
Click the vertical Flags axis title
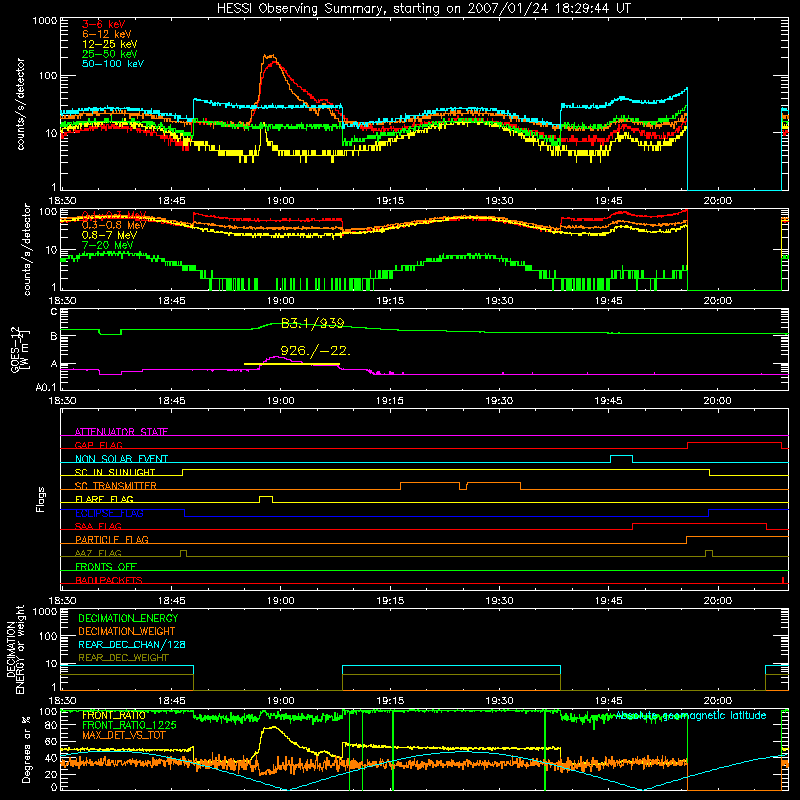pyautogui.click(x=40, y=499)
